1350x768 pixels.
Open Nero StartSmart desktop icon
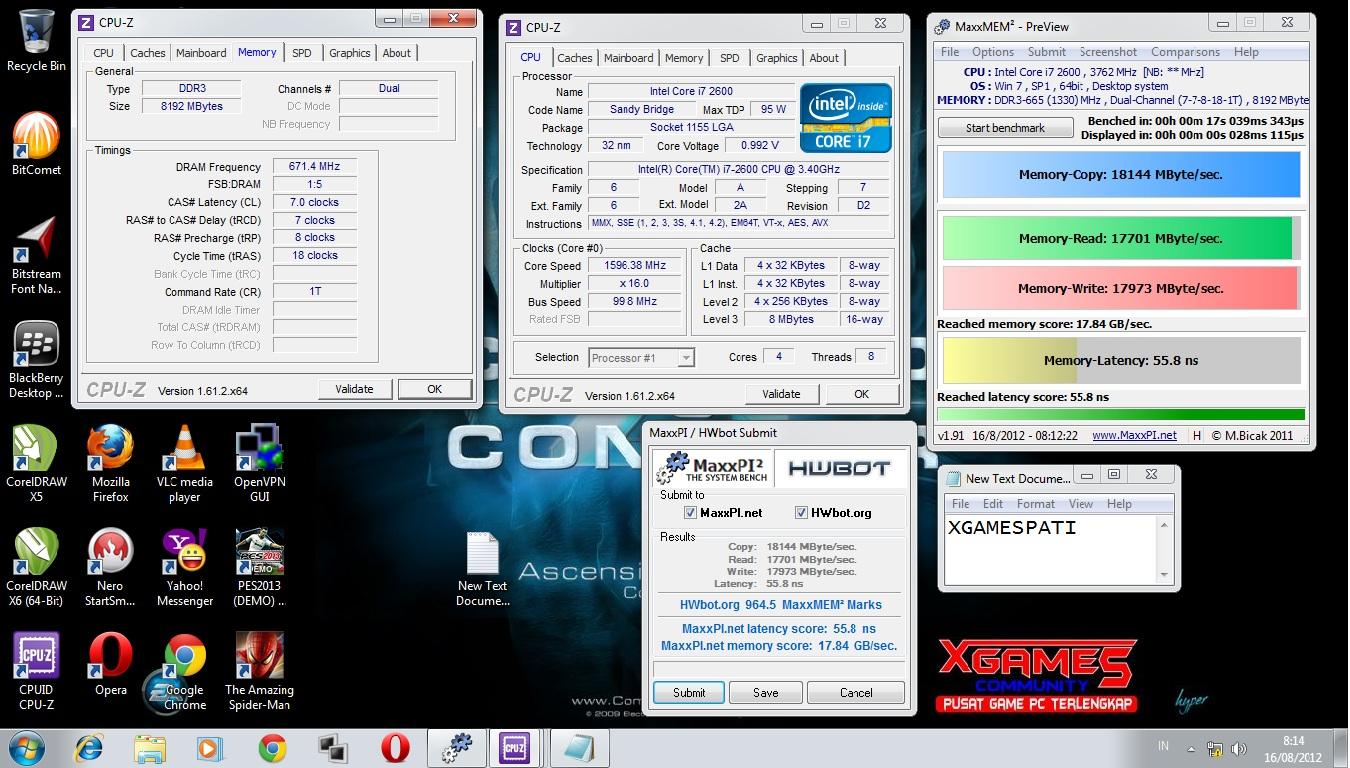[x=110, y=568]
